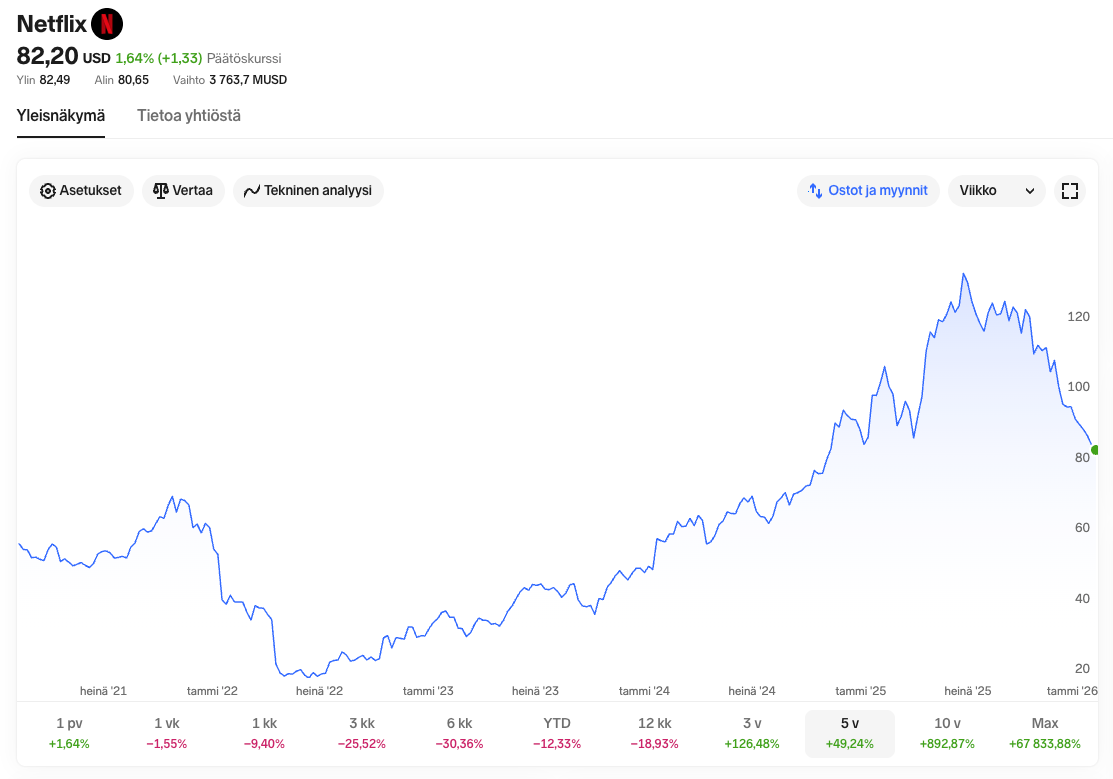Select the 3 kk time range
The height and width of the screenshot is (779, 1113).
click(362, 734)
